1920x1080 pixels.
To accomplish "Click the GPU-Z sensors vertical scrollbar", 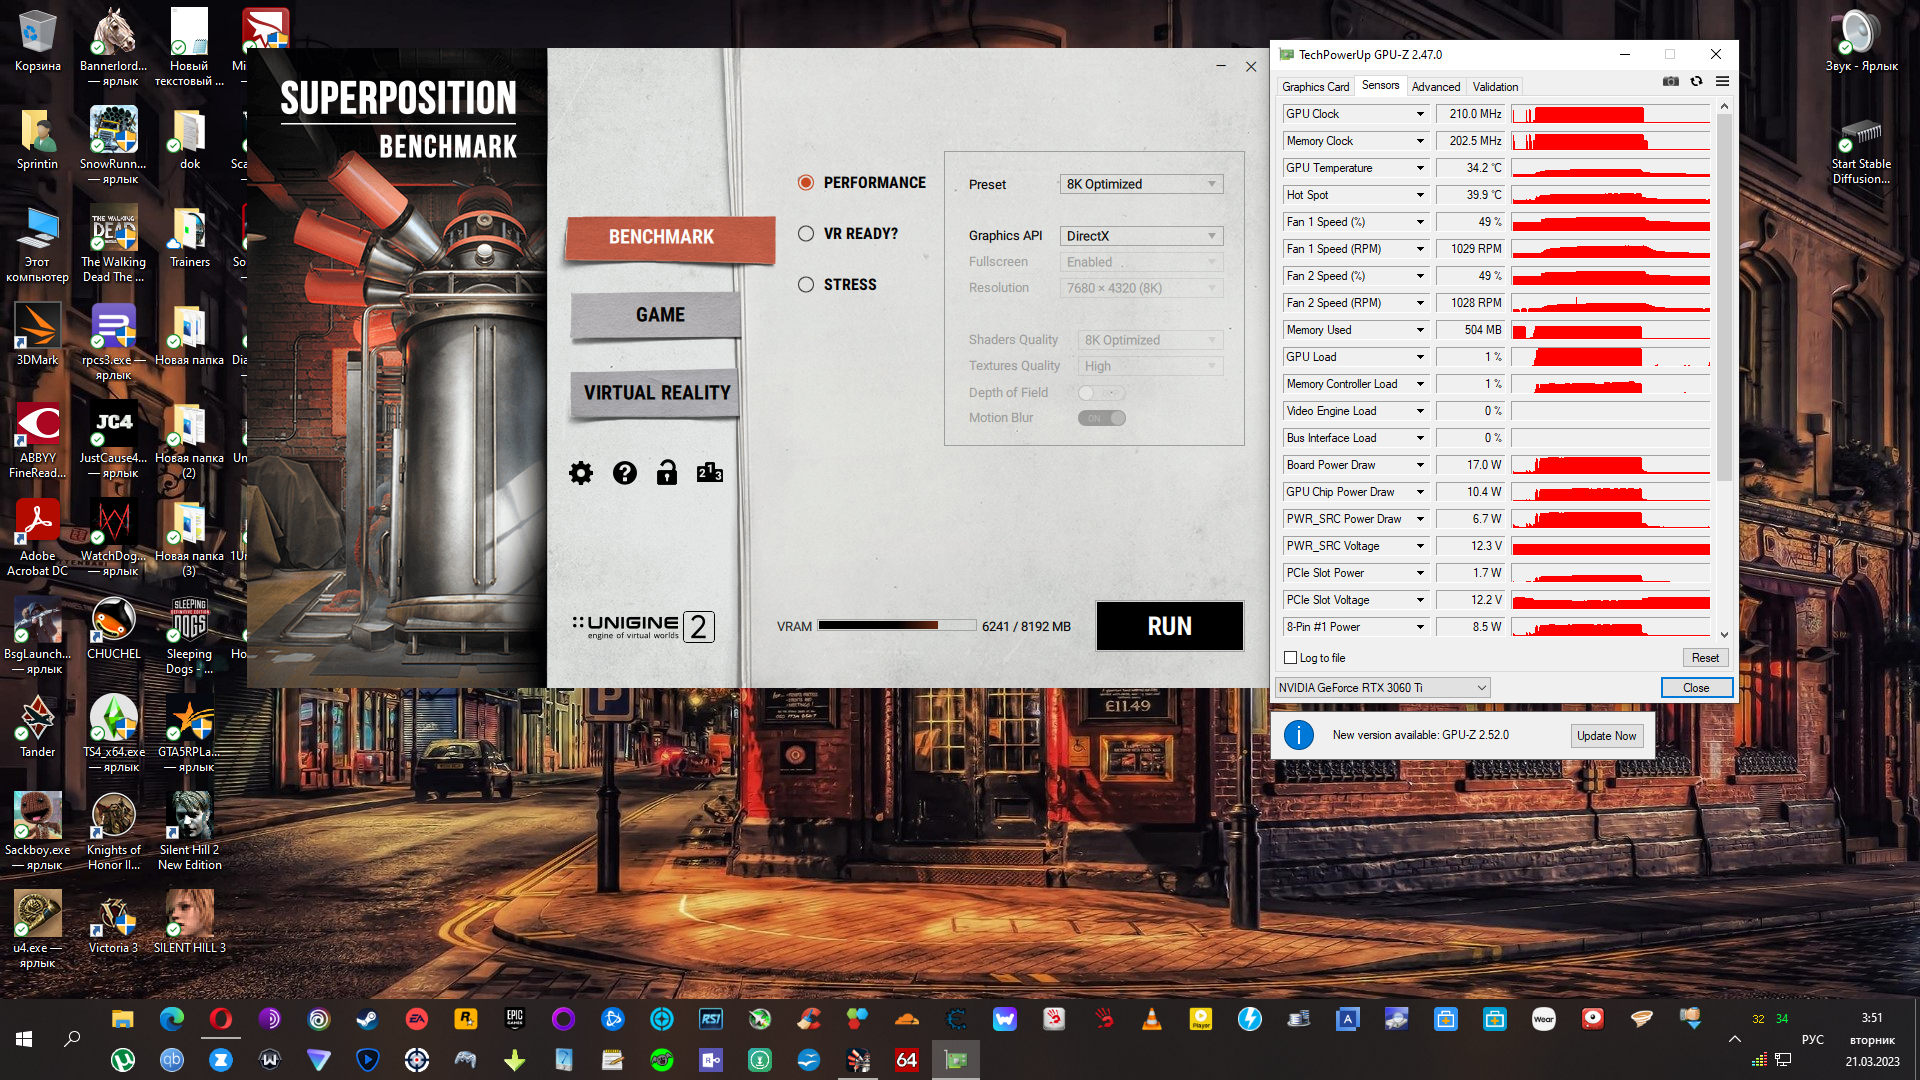I will pyautogui.click(x=1724, y=300).
